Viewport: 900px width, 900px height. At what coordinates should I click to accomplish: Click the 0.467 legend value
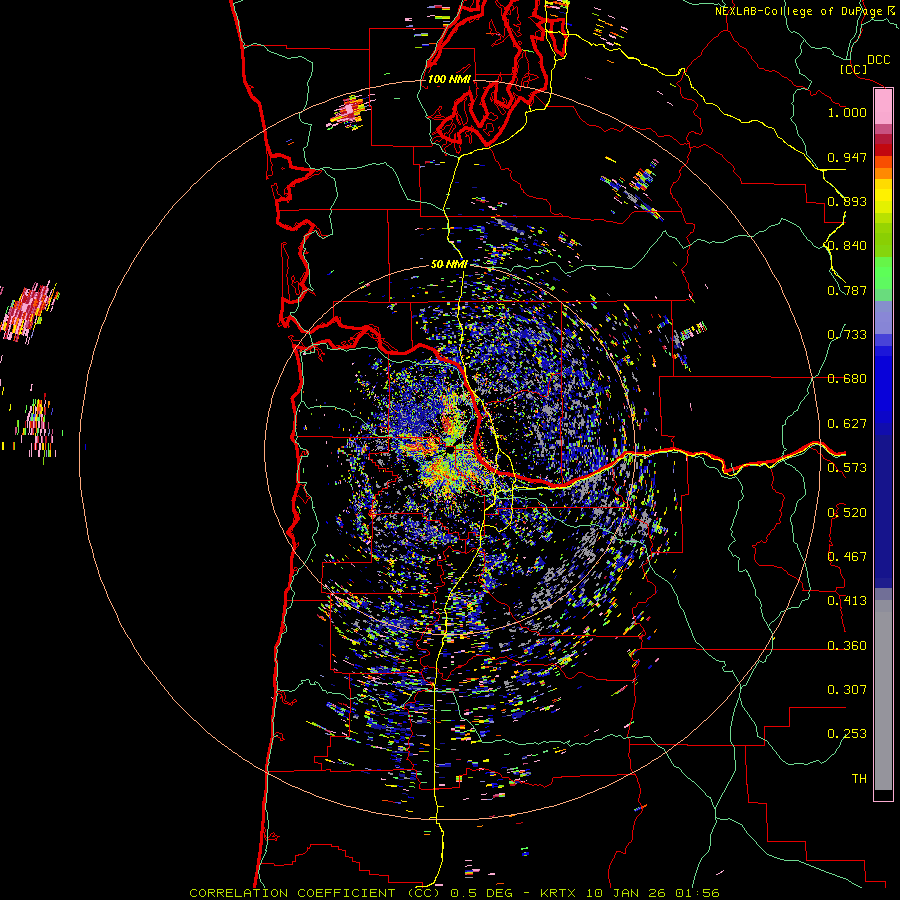point(847,557)
